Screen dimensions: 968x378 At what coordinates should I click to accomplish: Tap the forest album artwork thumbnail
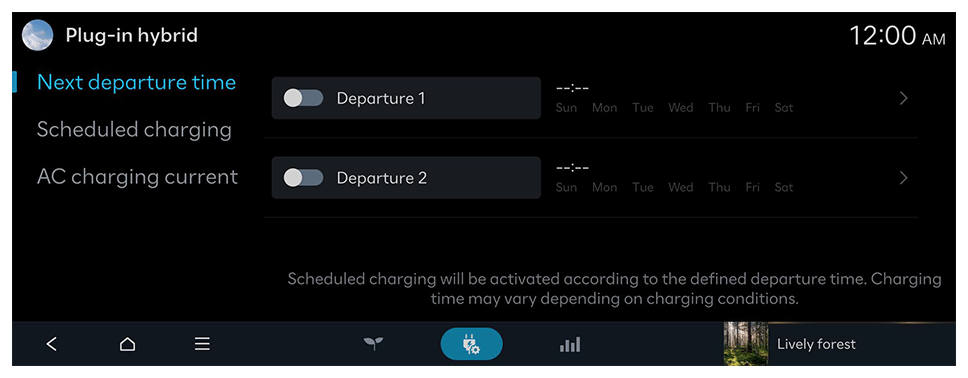point(746,343)
